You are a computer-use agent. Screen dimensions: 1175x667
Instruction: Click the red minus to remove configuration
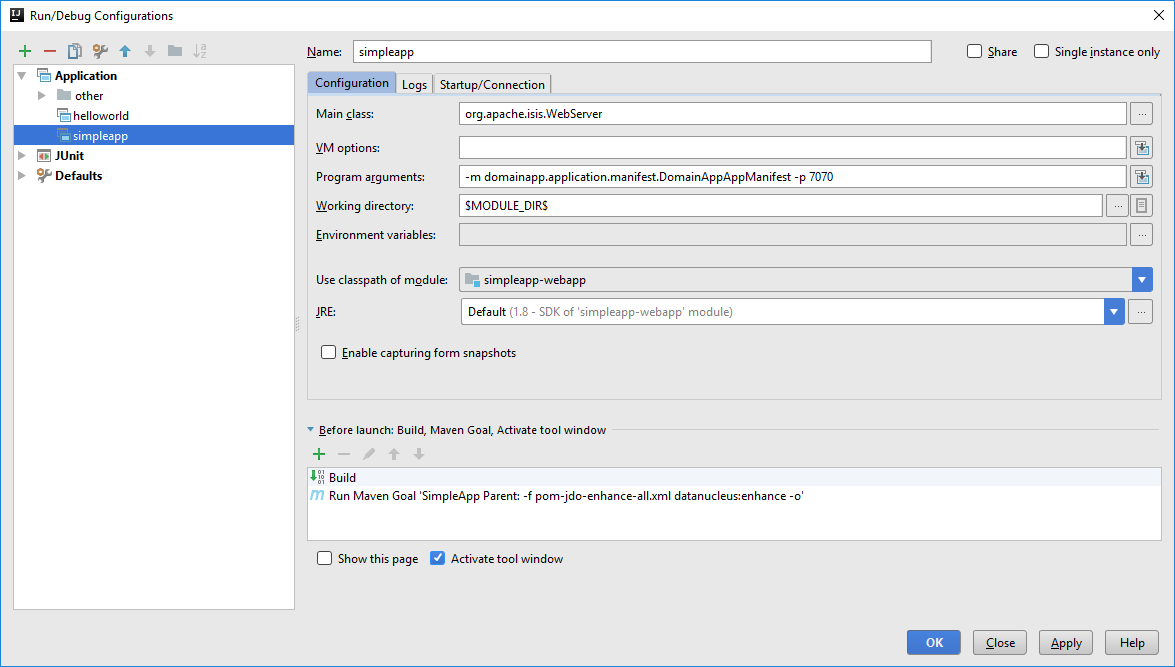pyautogui.click(x=50, y=51)
